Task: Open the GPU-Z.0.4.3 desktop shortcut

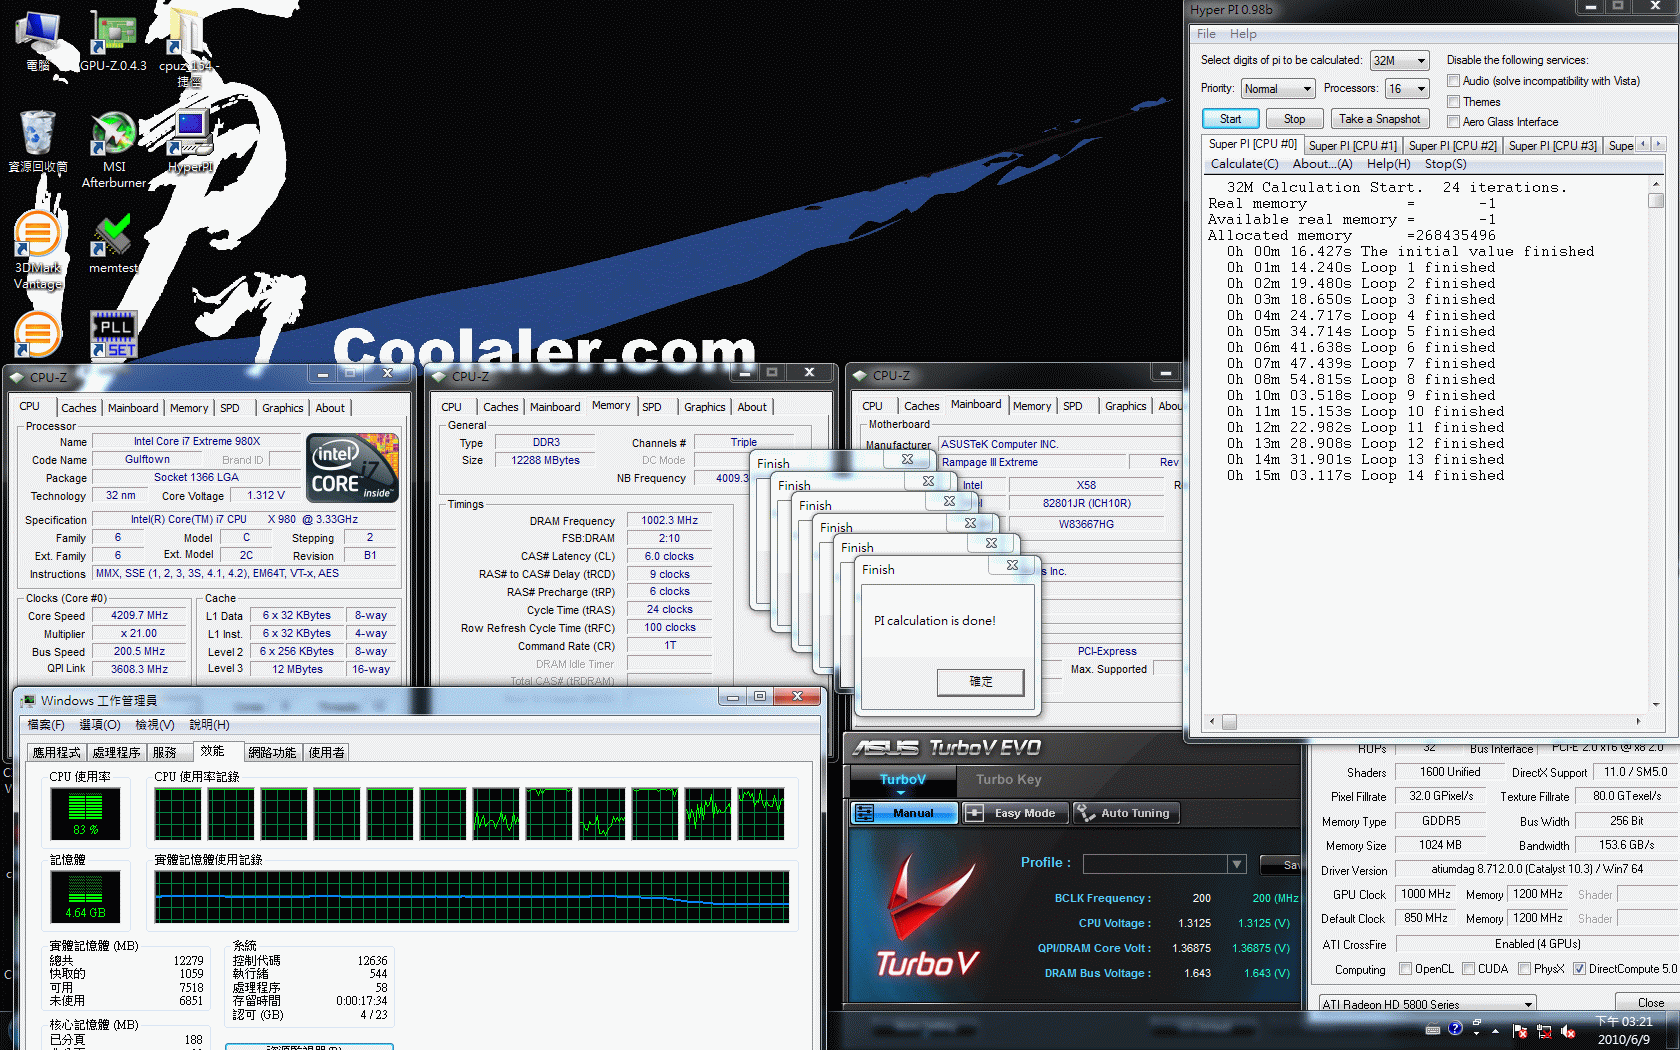Action: click(x=113, y=40)
